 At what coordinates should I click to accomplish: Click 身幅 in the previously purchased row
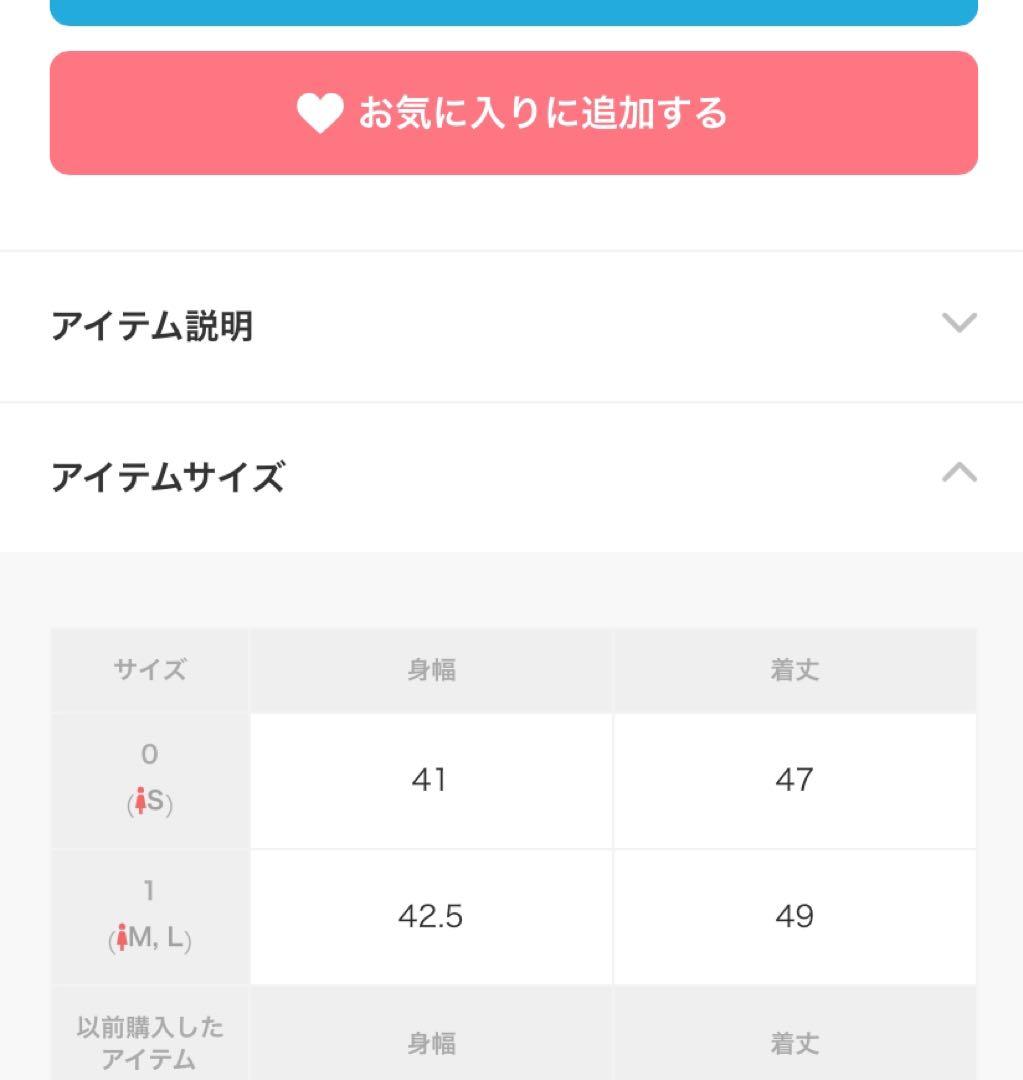(431, 1044)
